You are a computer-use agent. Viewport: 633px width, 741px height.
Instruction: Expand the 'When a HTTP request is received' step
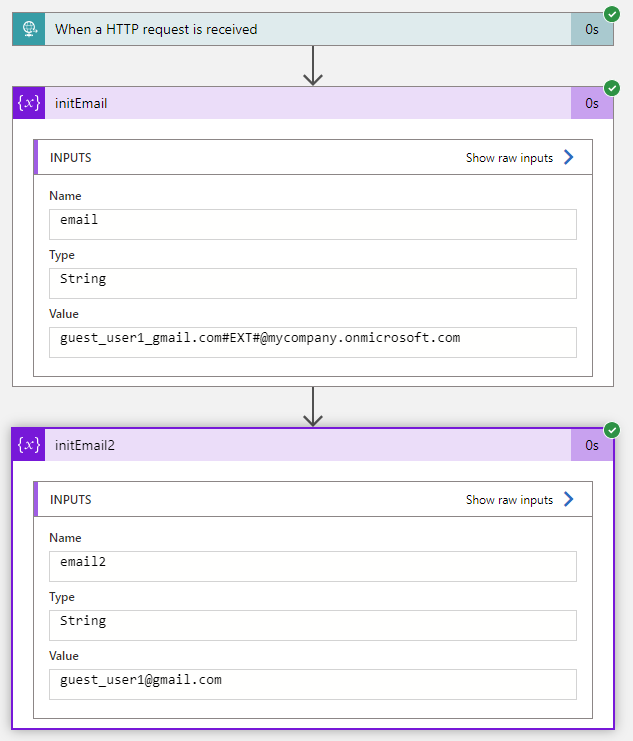click(300, 29)
